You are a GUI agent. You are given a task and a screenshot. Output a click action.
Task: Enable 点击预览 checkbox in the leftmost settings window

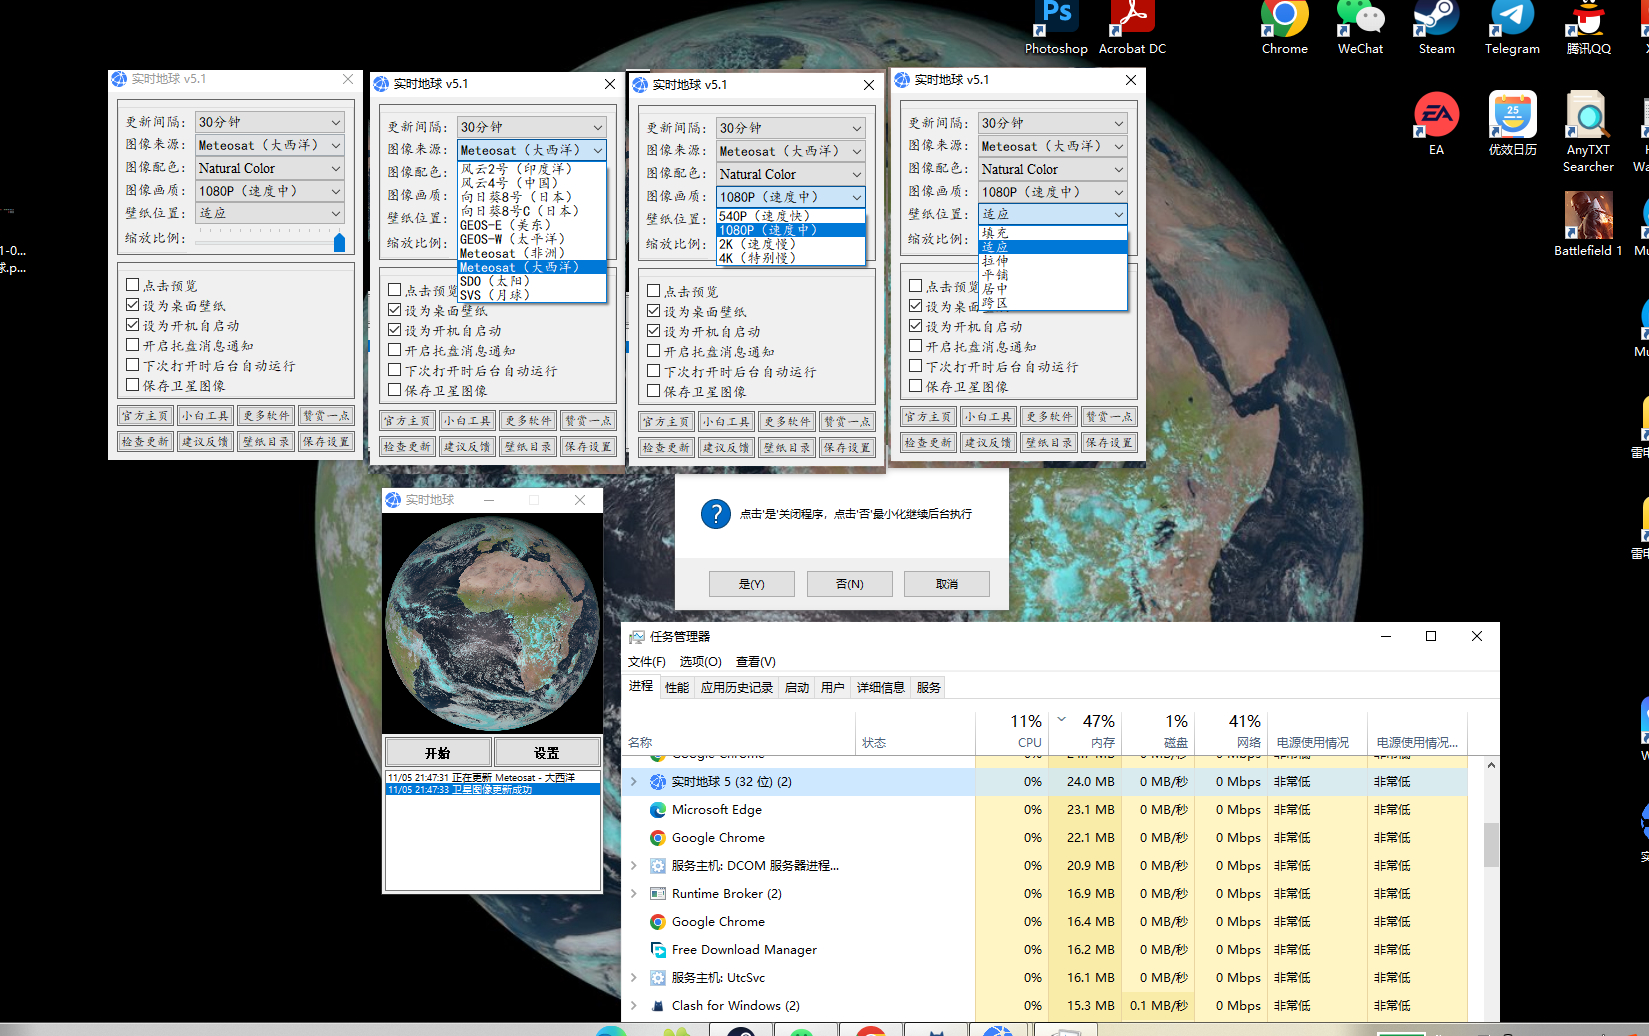coord(133,285)
